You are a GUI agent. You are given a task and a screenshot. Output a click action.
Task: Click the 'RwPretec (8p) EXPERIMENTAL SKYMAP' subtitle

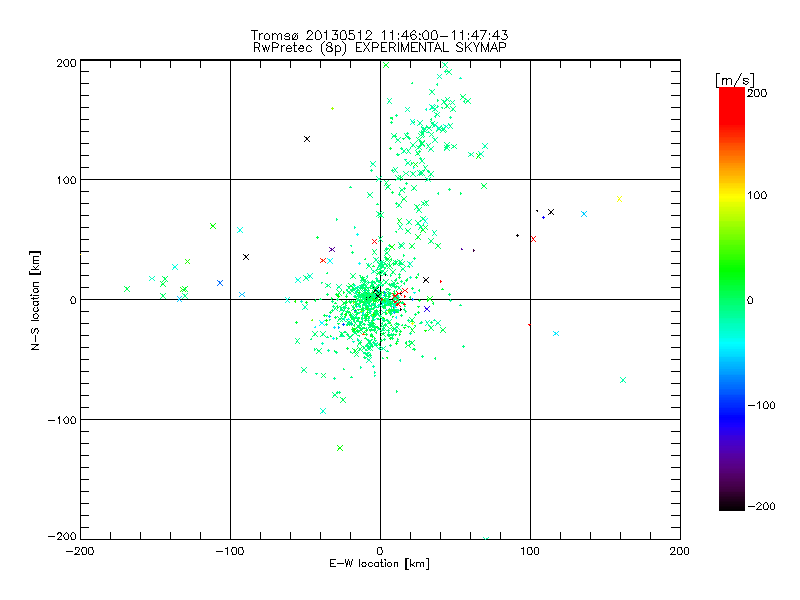[380, 48]
